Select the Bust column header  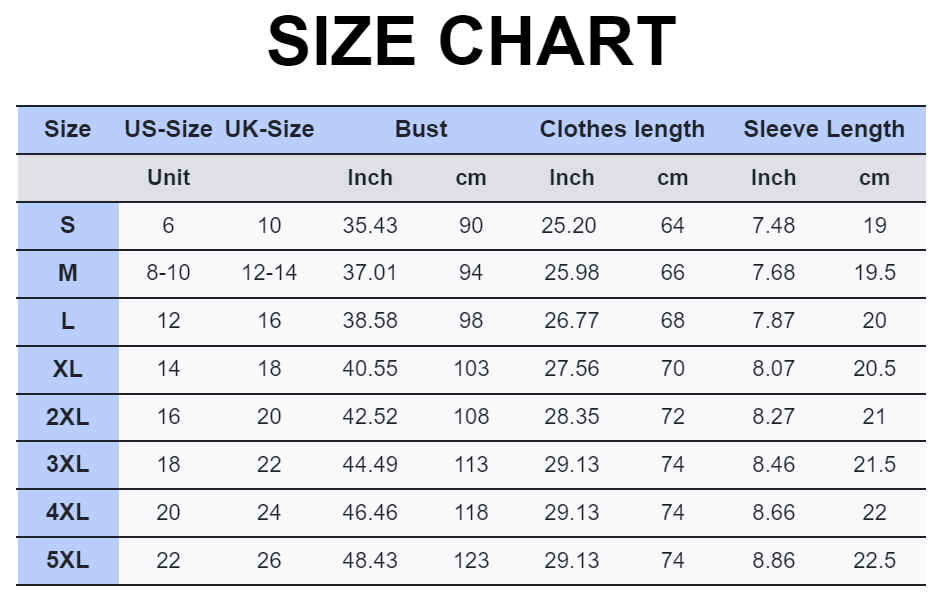[x=421, y=129]
